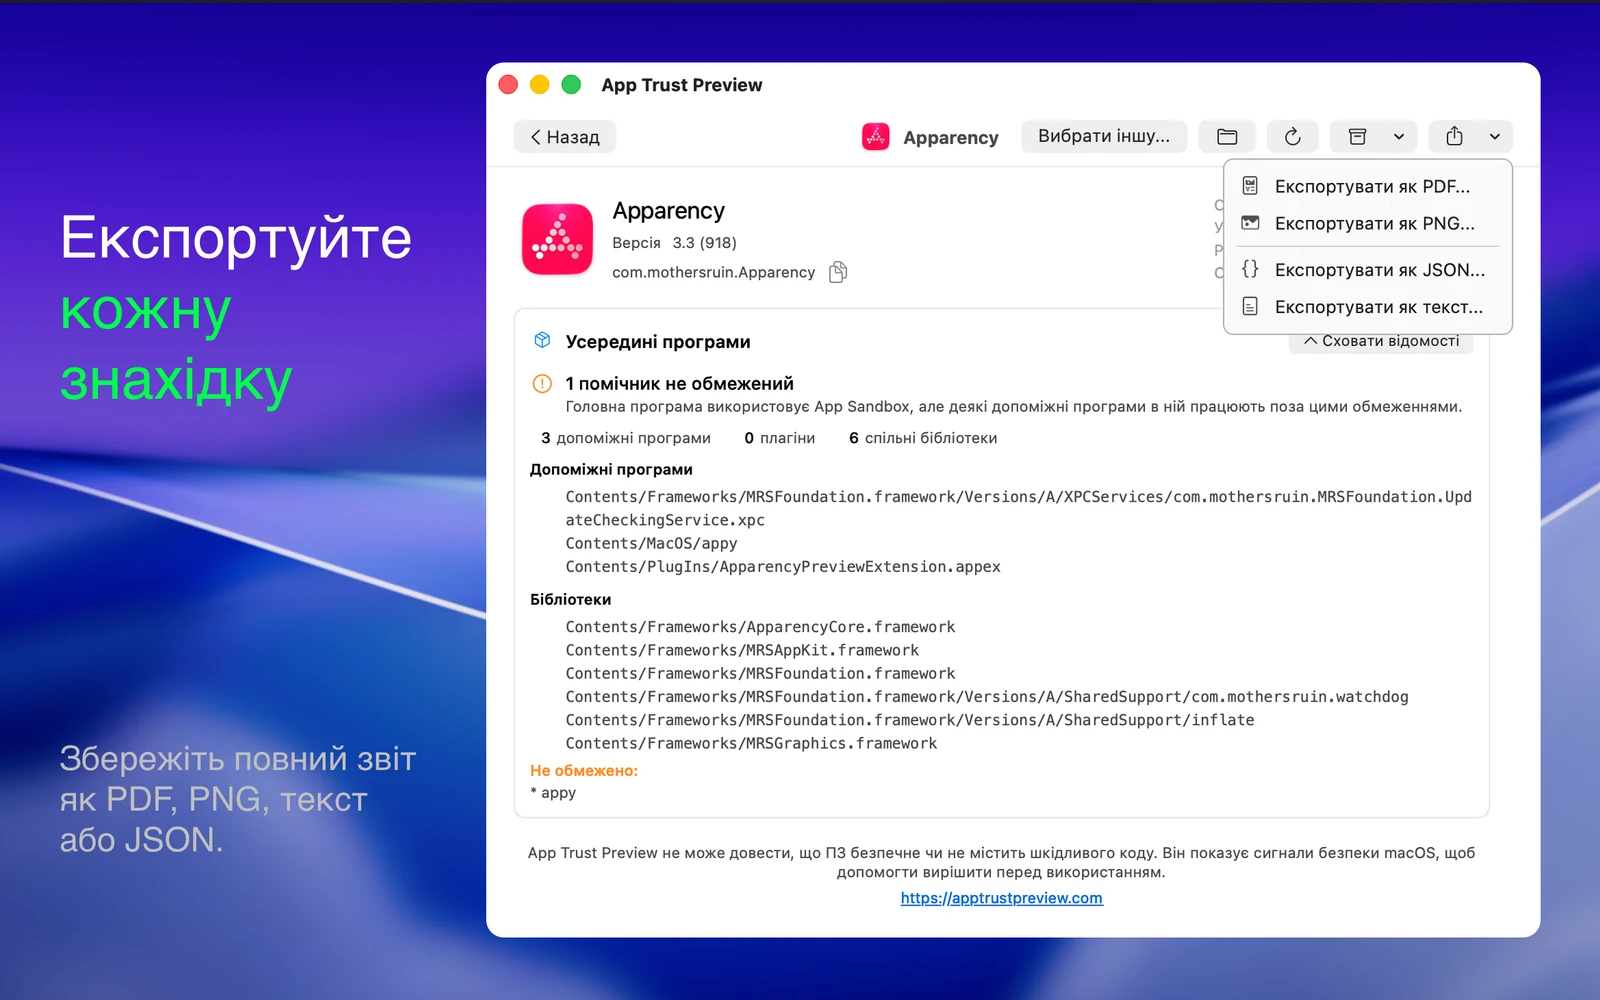Click the large Apparency application icon
Image resolution: width=1600 pixels, height=1000 pixels.
[x=557, y=239]
